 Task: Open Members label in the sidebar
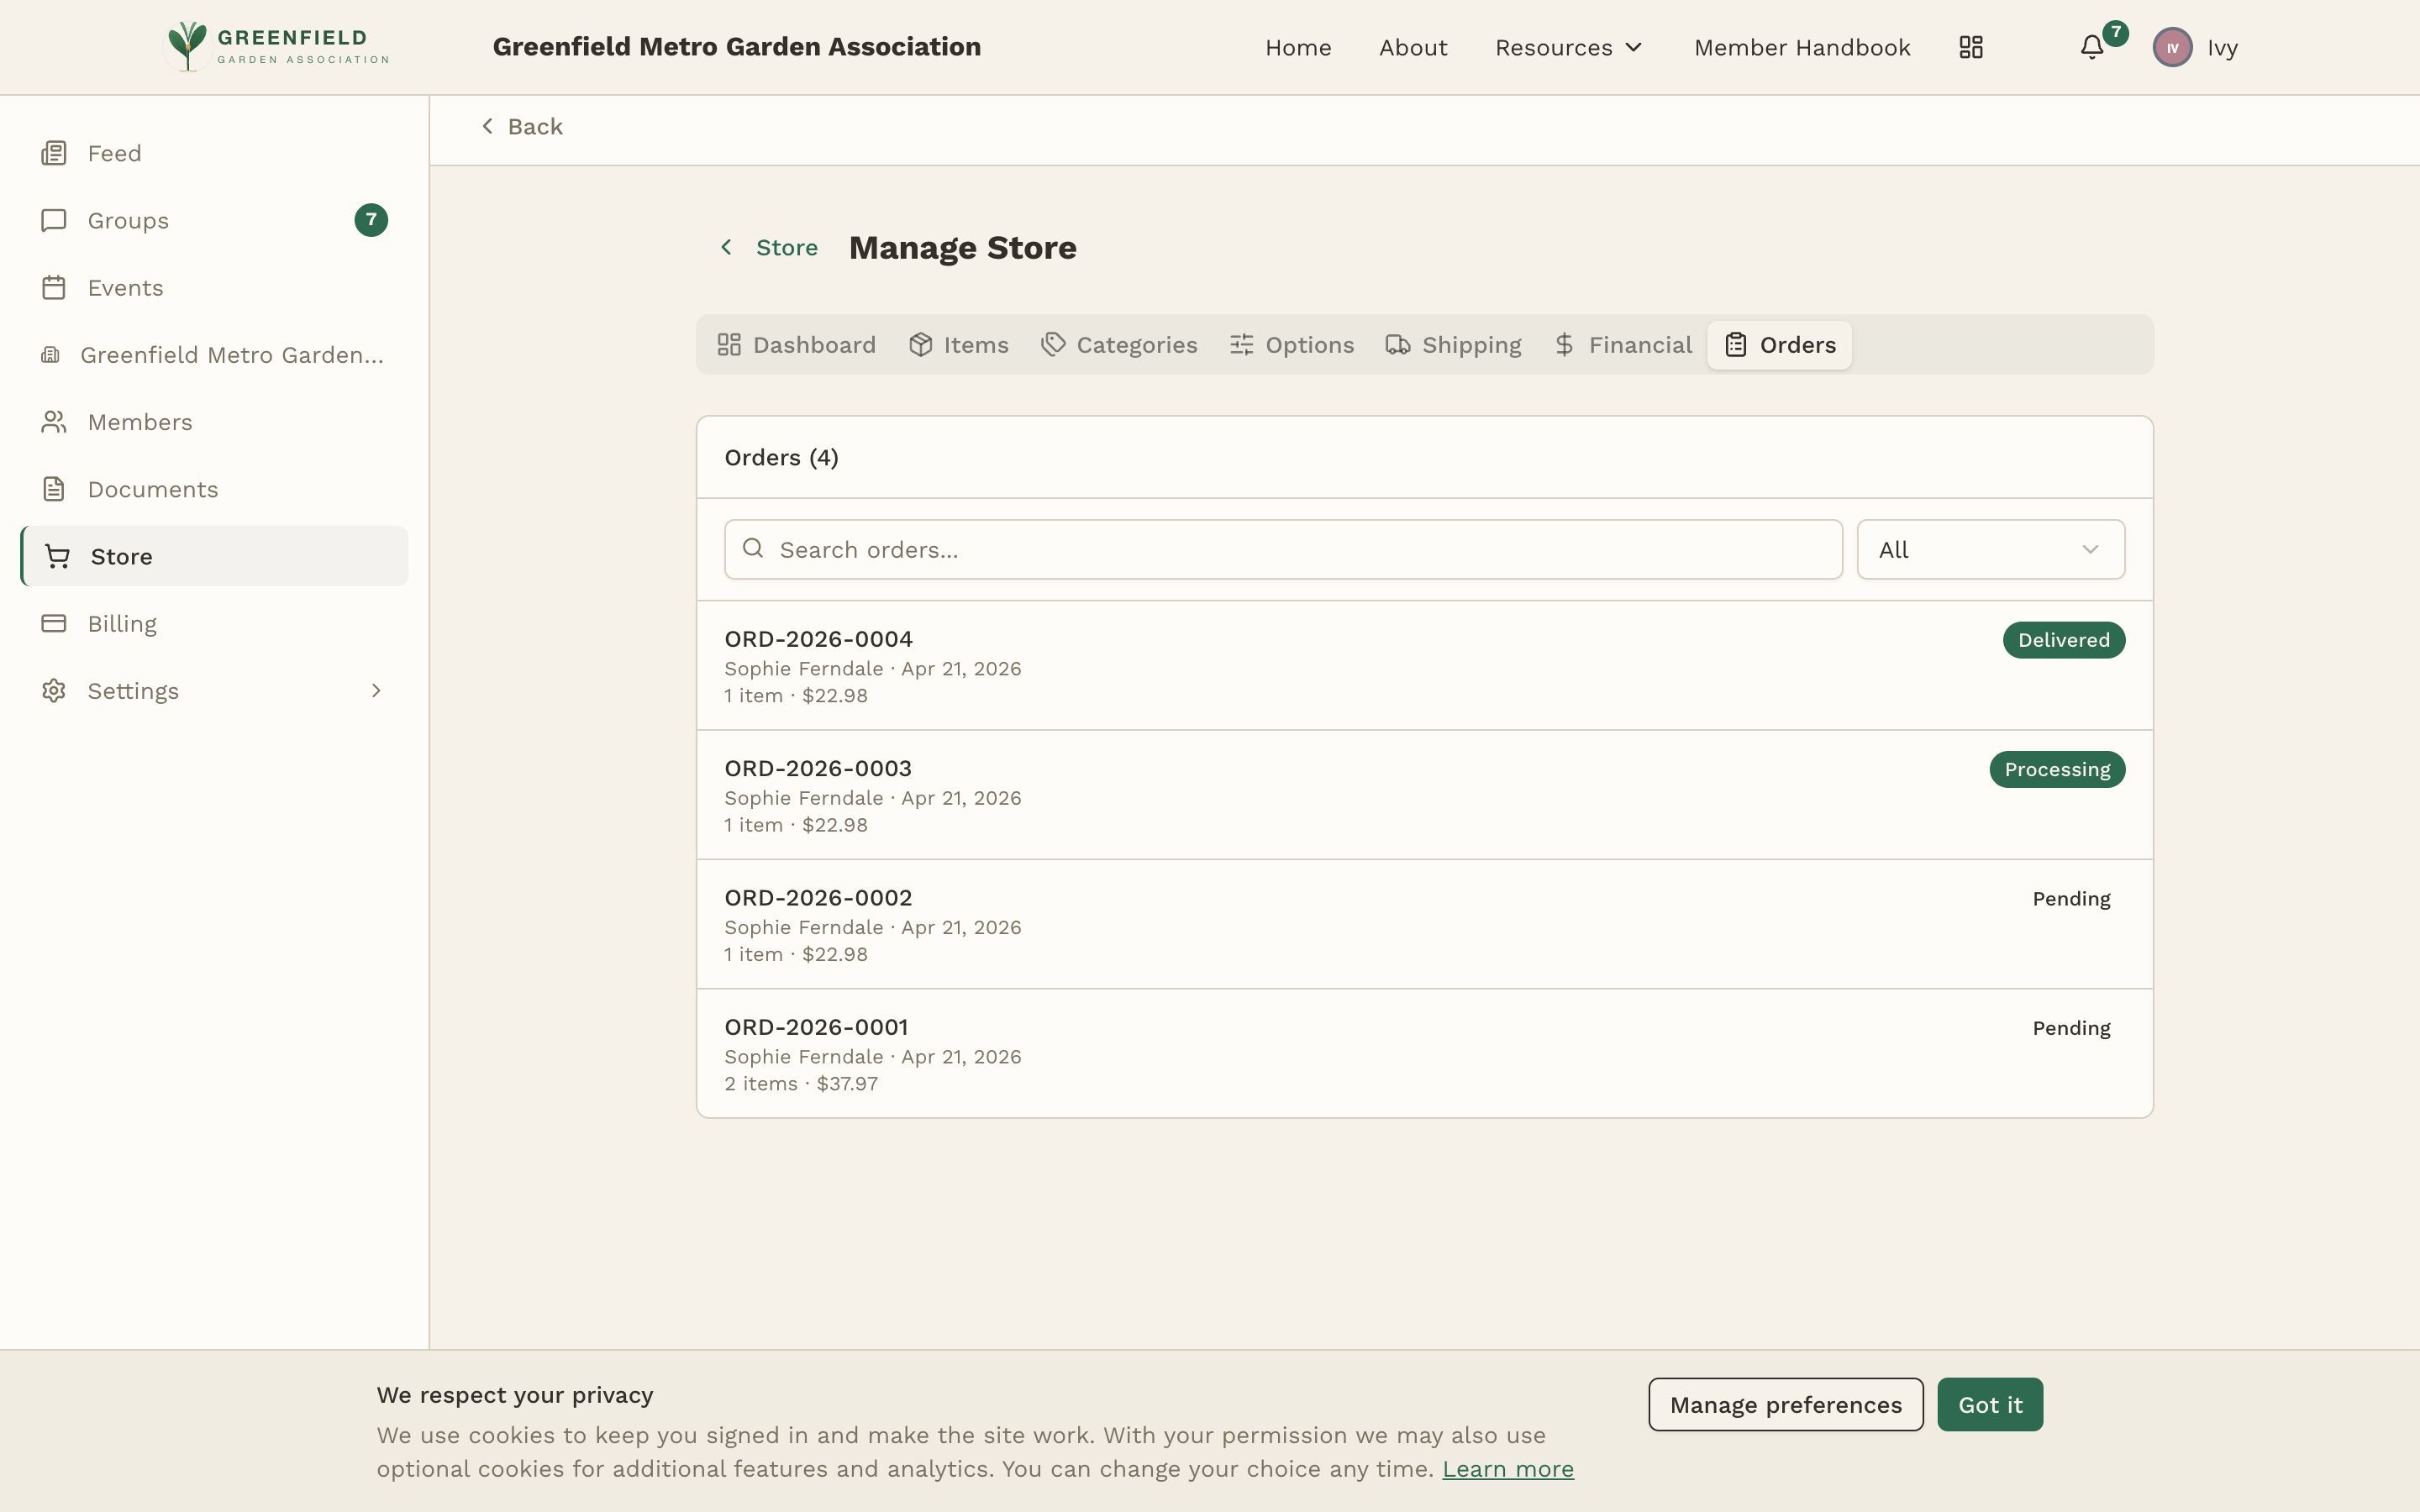(140, 422)
